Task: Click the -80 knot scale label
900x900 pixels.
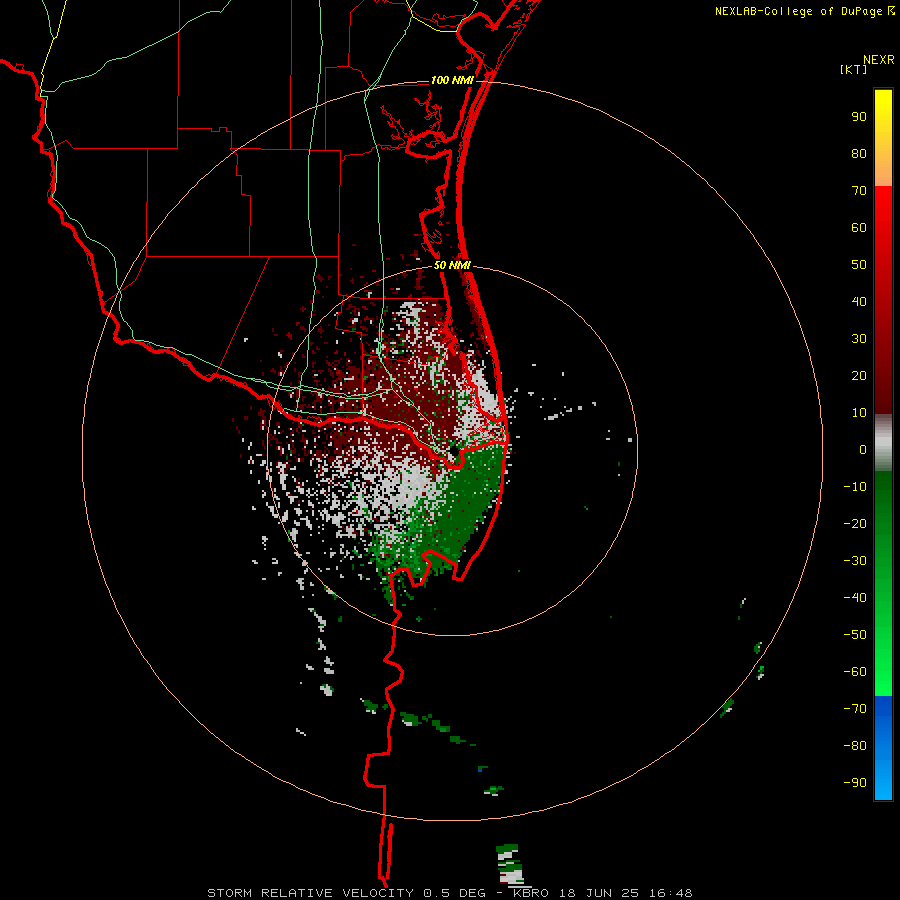Action: 855,746
